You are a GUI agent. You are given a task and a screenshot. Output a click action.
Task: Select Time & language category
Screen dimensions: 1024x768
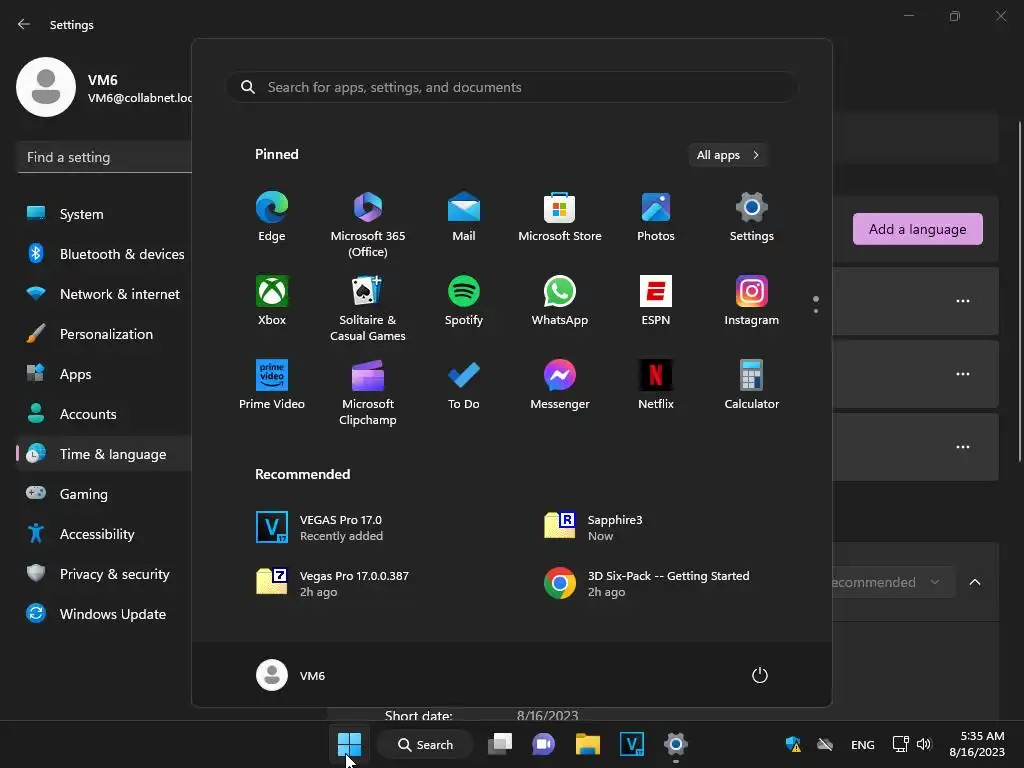104,454
